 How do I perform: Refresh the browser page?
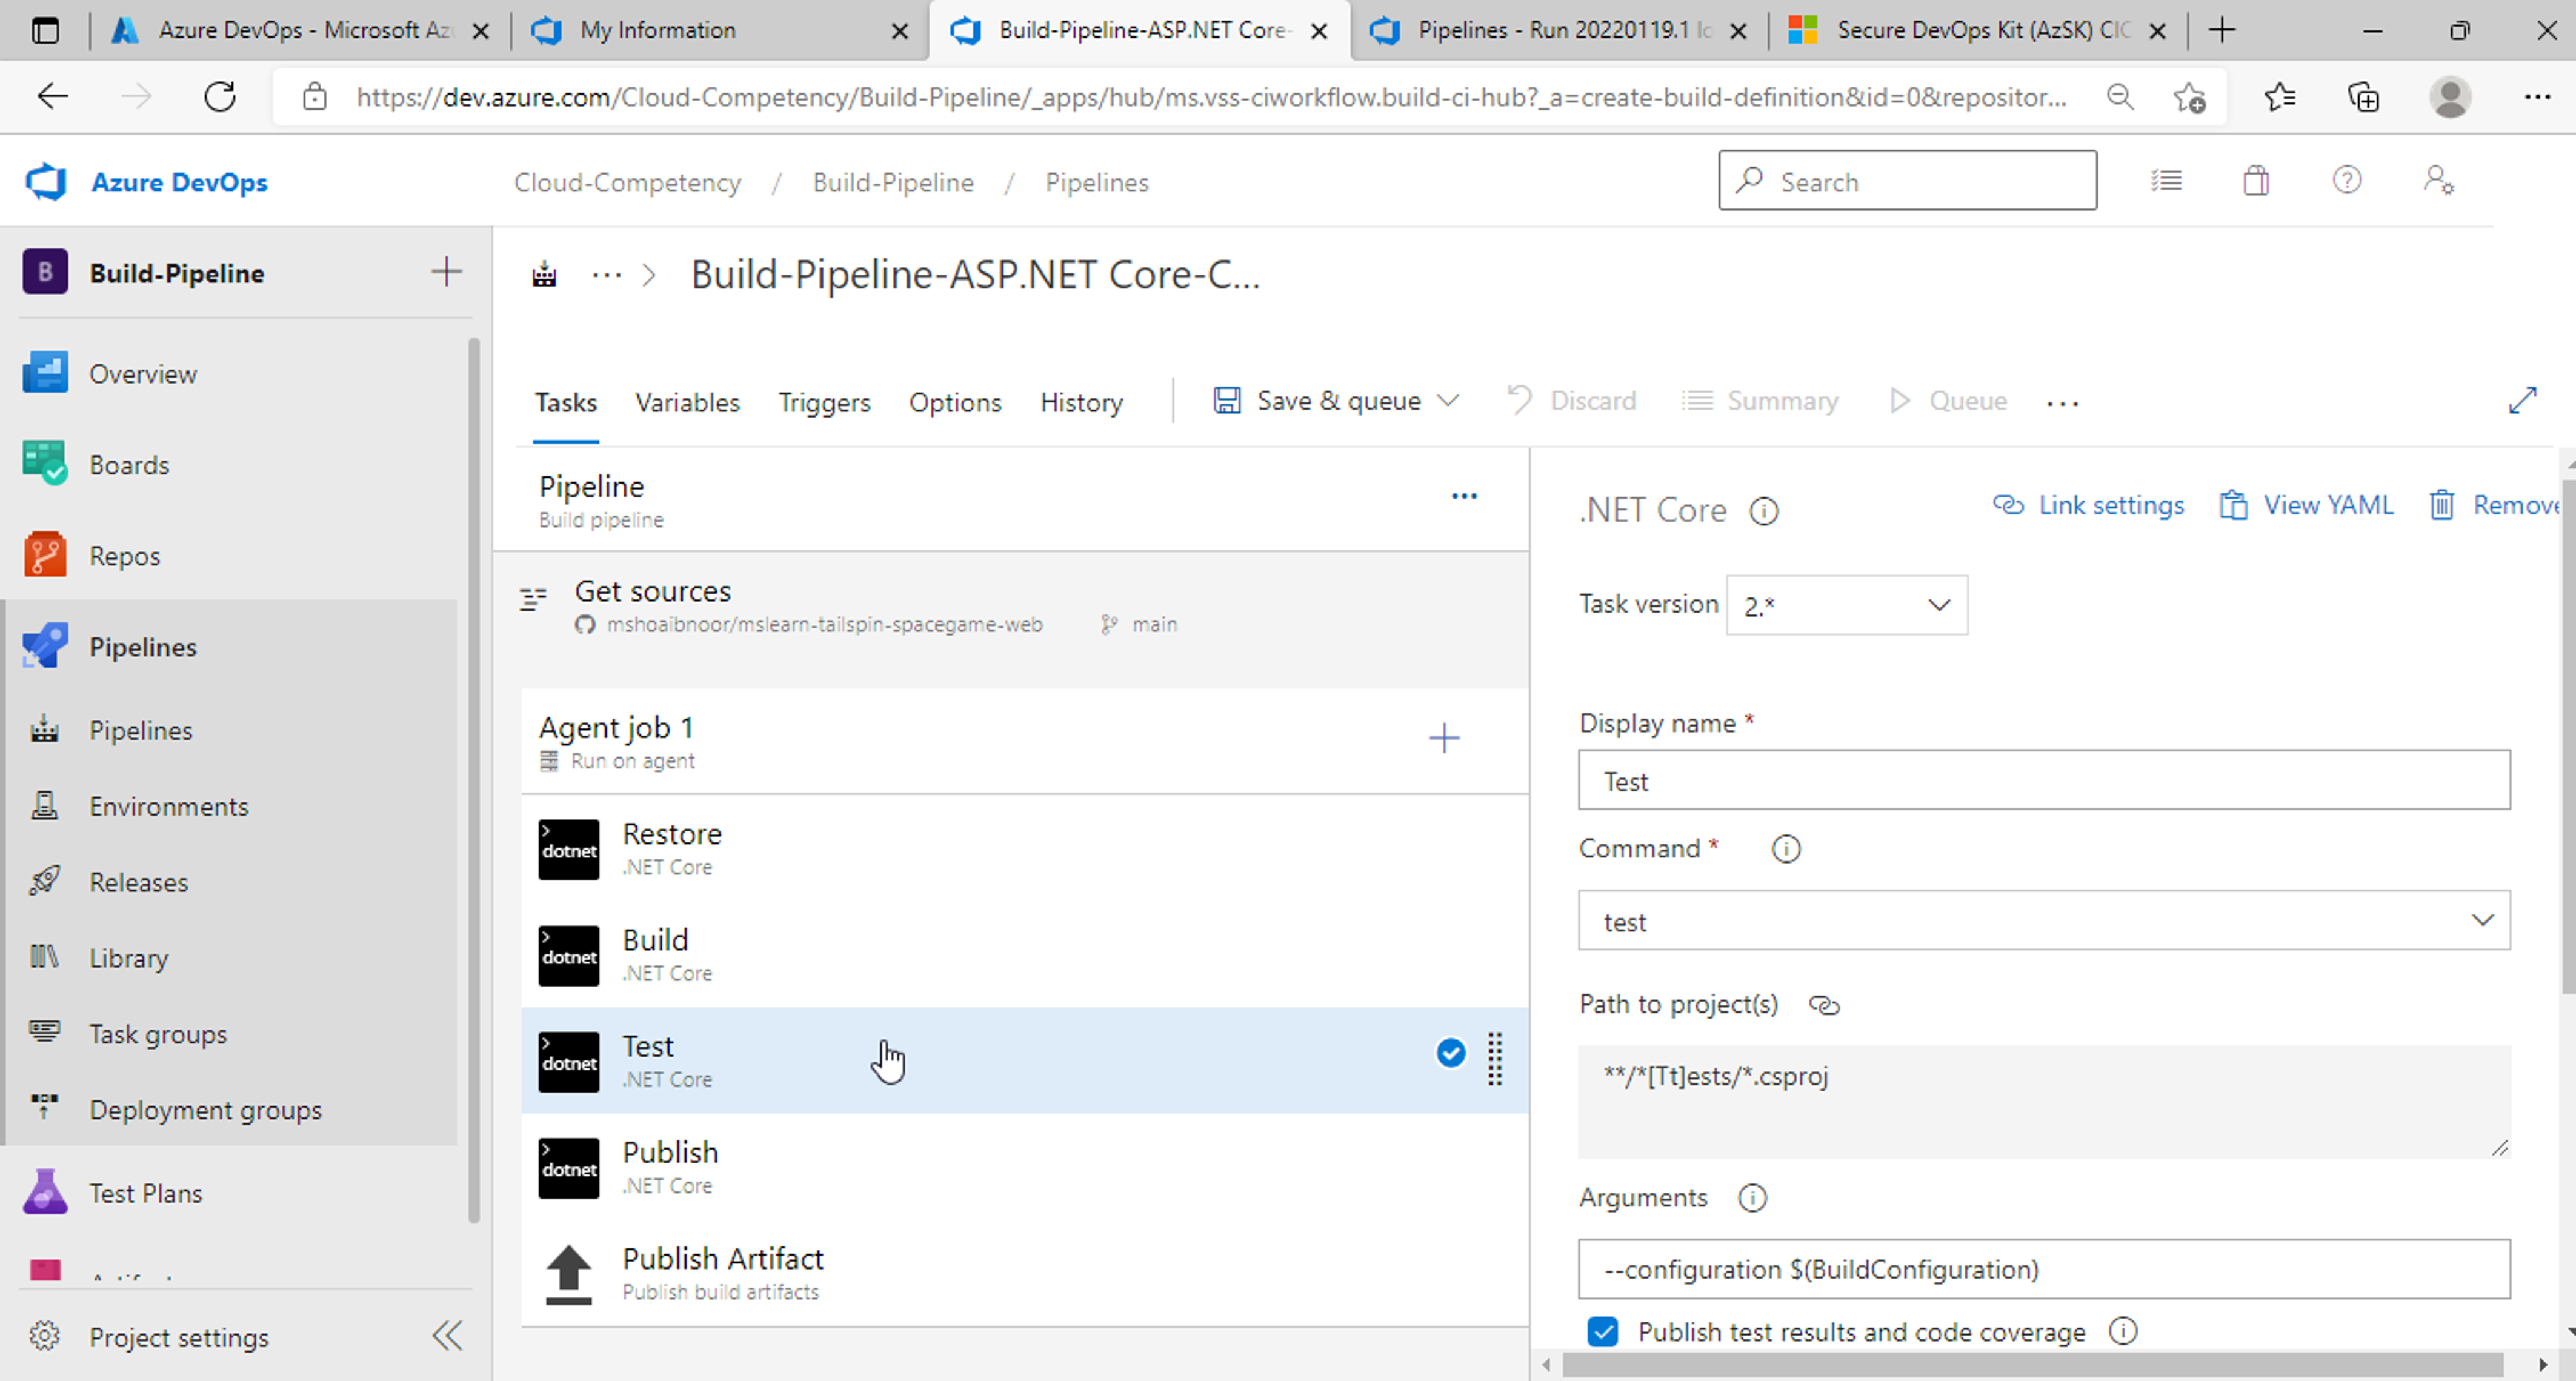(220, 97)
